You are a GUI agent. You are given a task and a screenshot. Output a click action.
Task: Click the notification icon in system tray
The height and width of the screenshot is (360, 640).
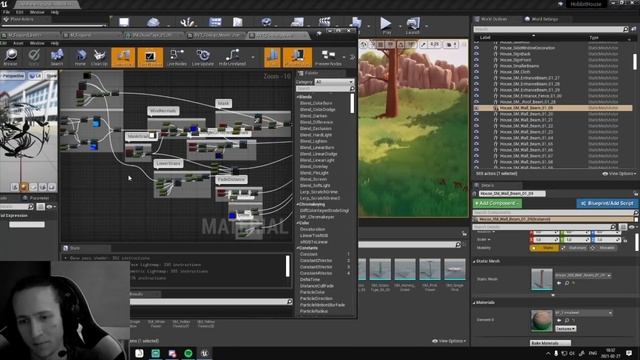pyautogui.click(x=629, y=353)
